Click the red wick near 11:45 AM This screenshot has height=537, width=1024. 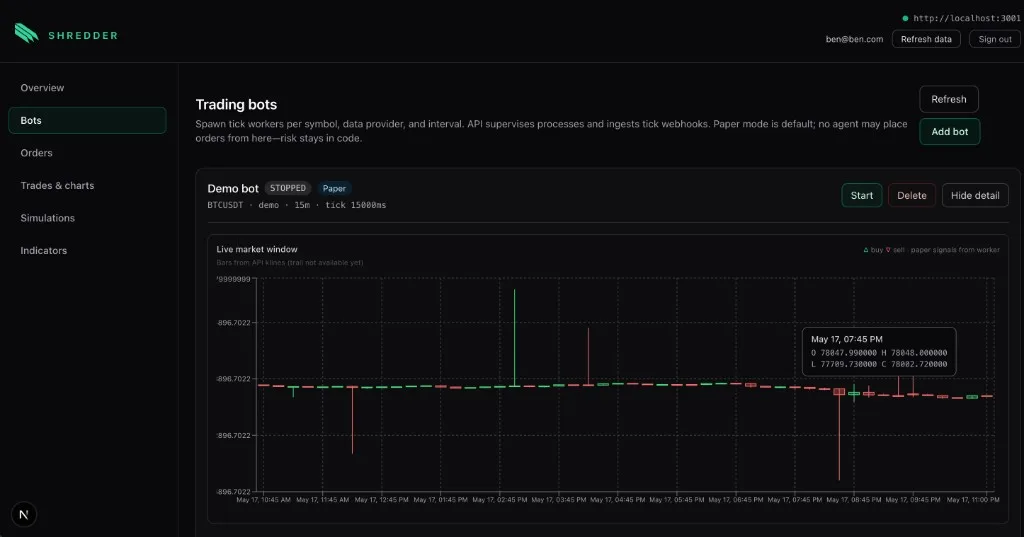pyautogui.click(x=353, y=420)
